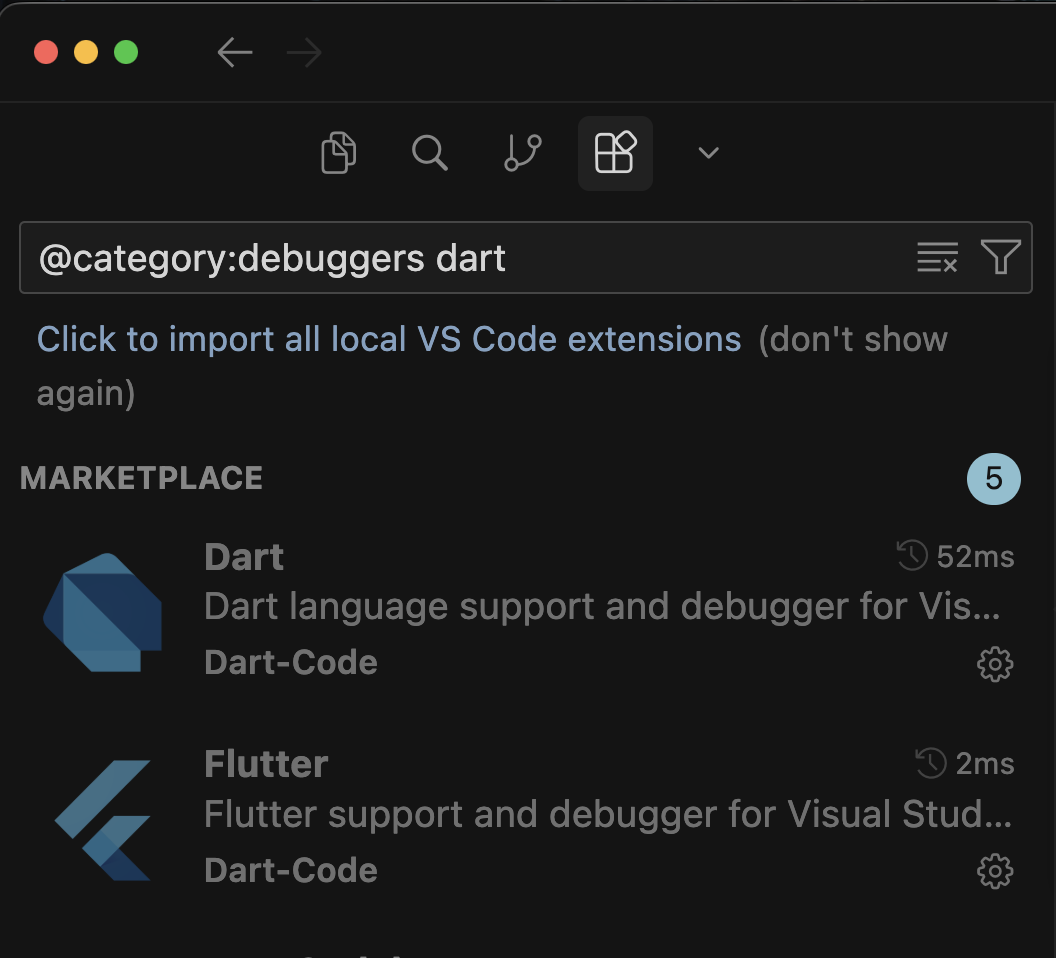Click the Marketplace result count badge 5
The width and height of the screenshot is (1056, 958).
tap(993, 479)
